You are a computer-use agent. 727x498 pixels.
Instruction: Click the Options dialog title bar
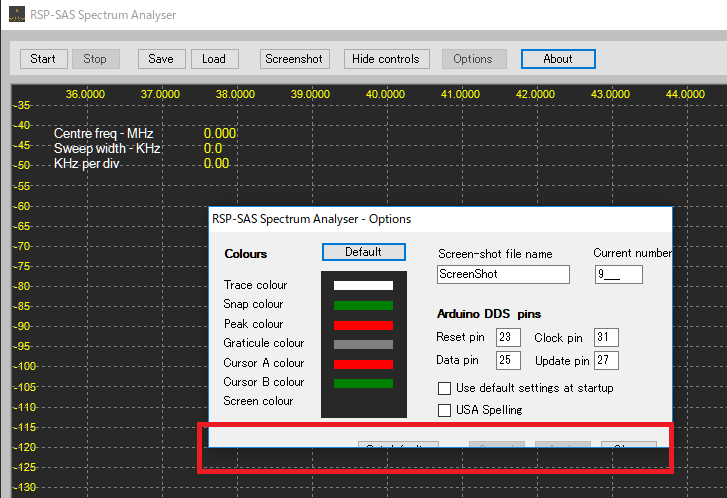click(x=440, y=219)
